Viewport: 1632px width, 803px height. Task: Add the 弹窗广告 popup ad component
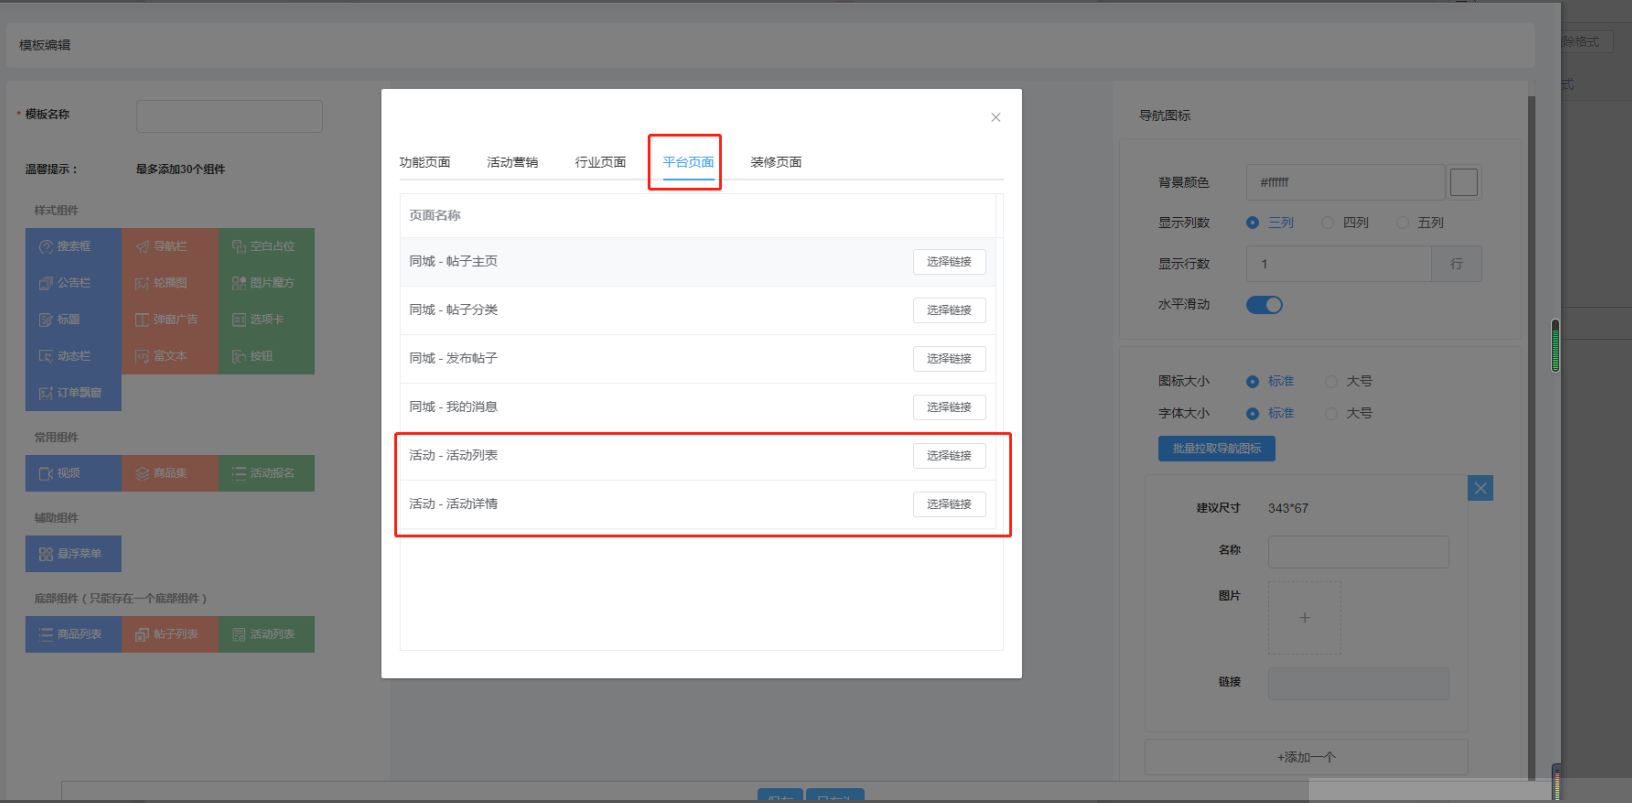[170, 320]
